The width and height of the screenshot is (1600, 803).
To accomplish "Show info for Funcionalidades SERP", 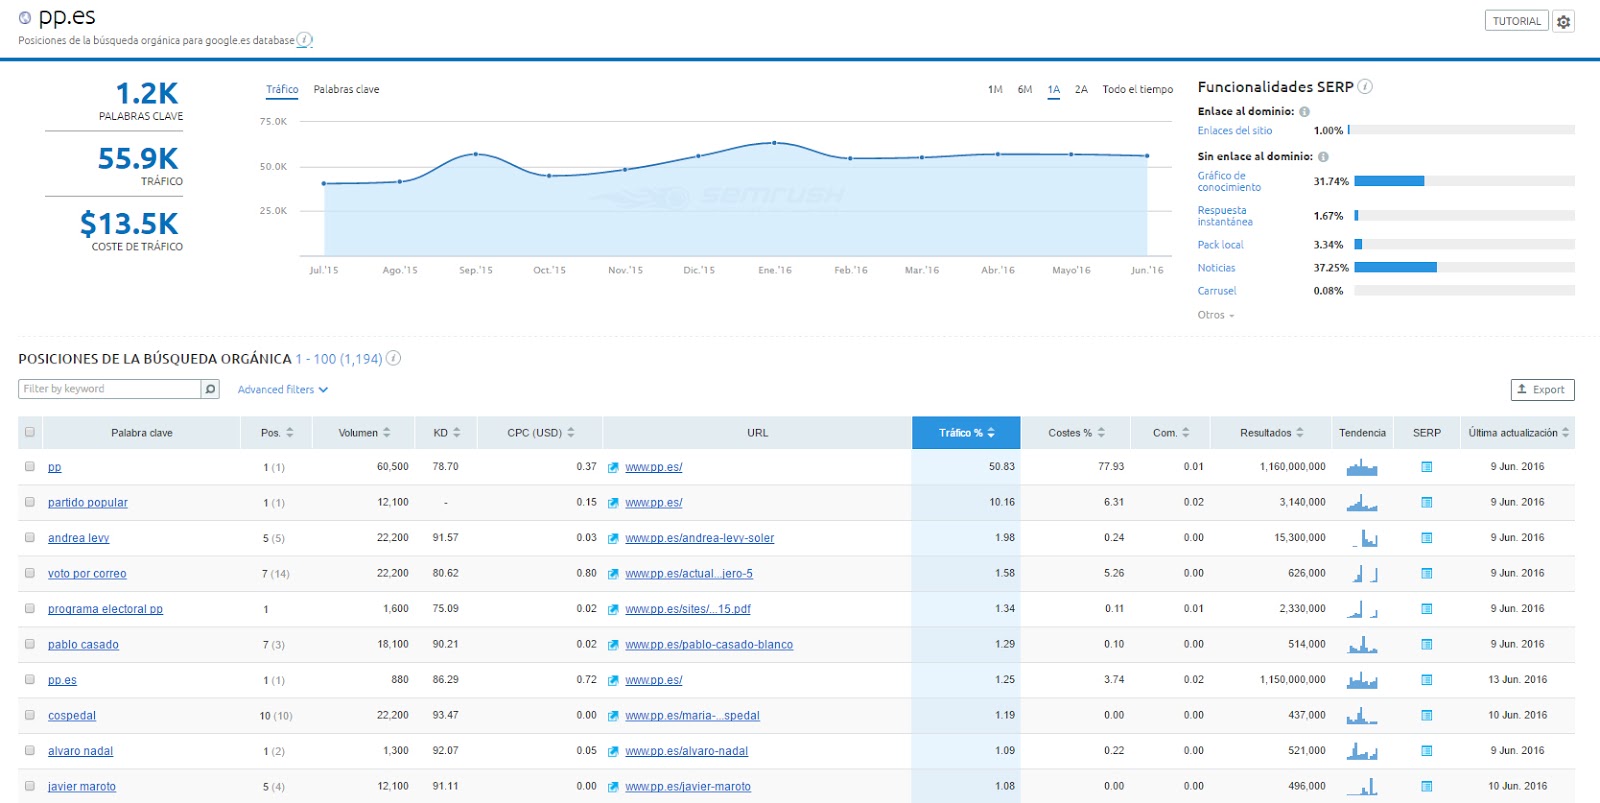I will tap(1365, 87).
